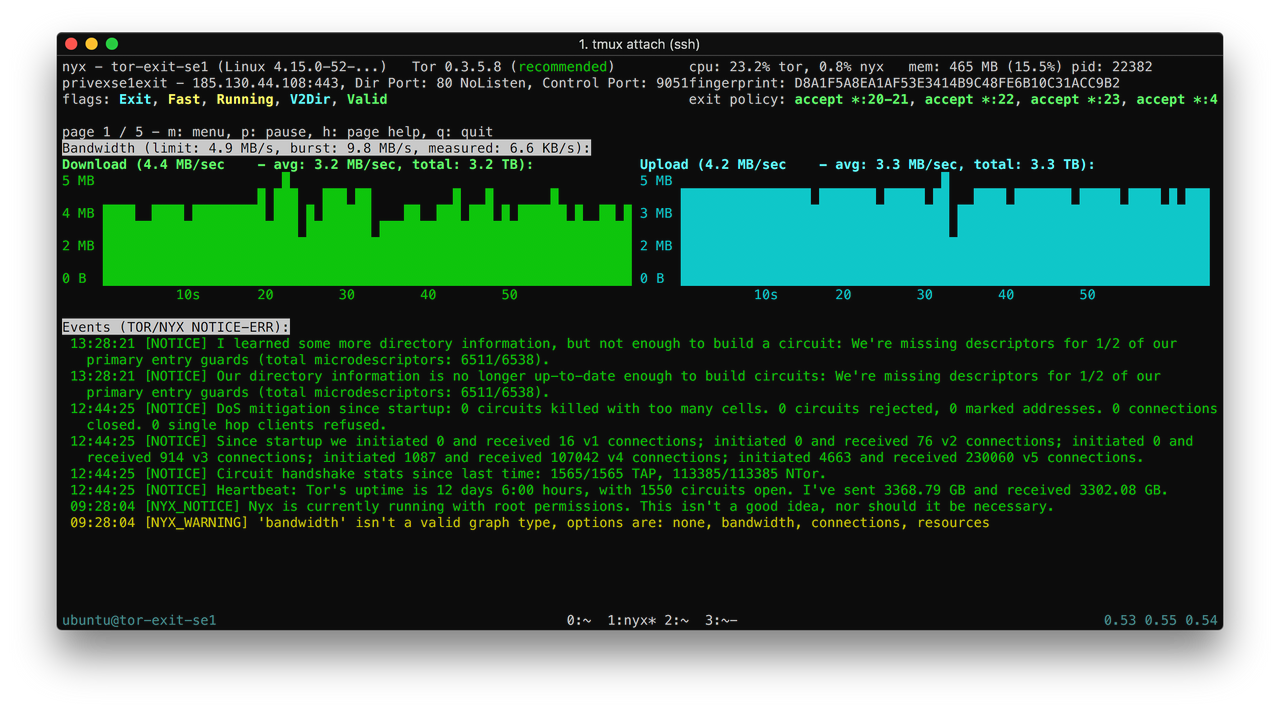Click the 'Our directory information is no longer' notice
This screenshot has height=711, width=1280.
[615, 384]
